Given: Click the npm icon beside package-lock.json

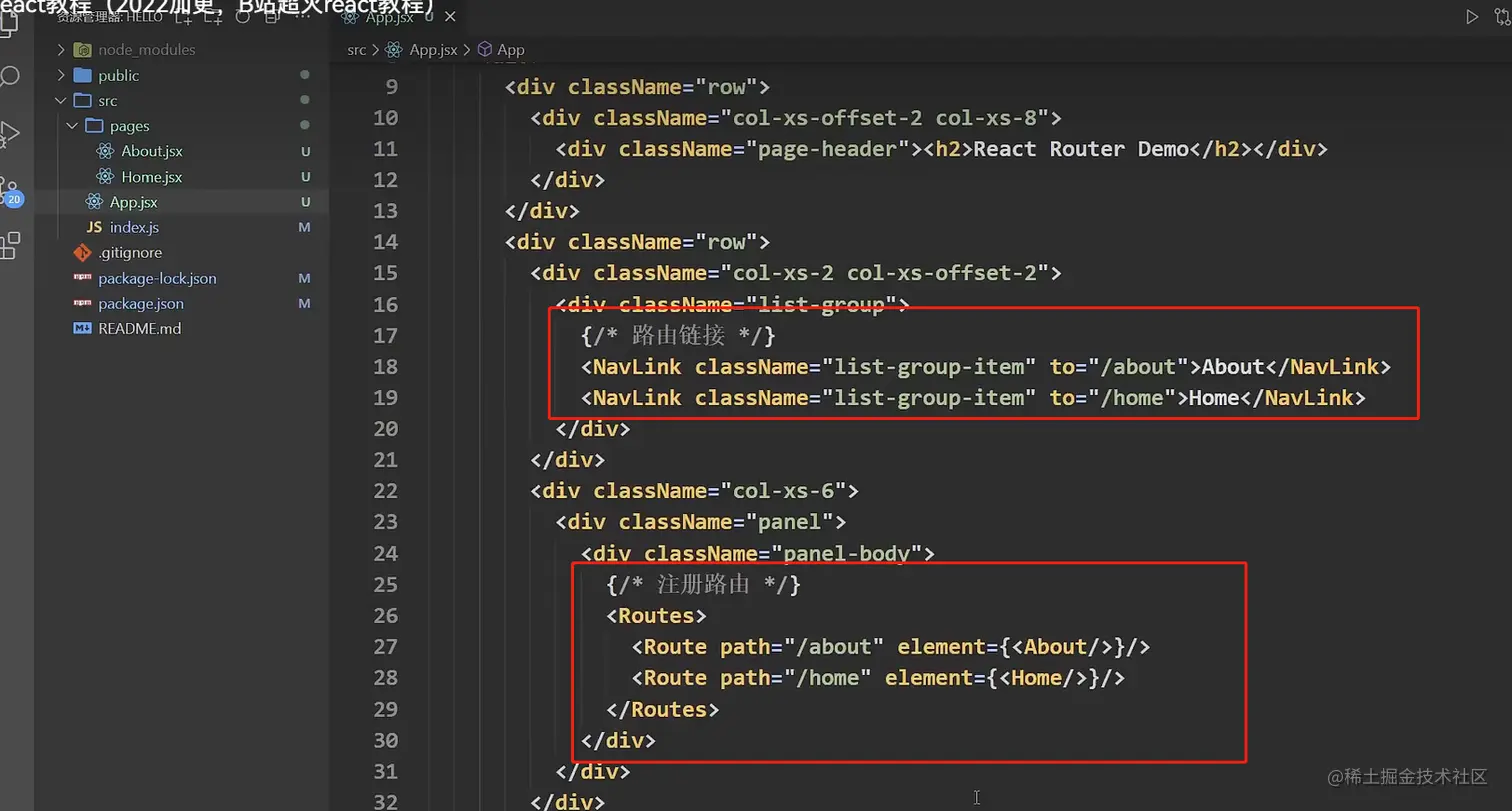Looking at the screenshot, I should [83, 278].
